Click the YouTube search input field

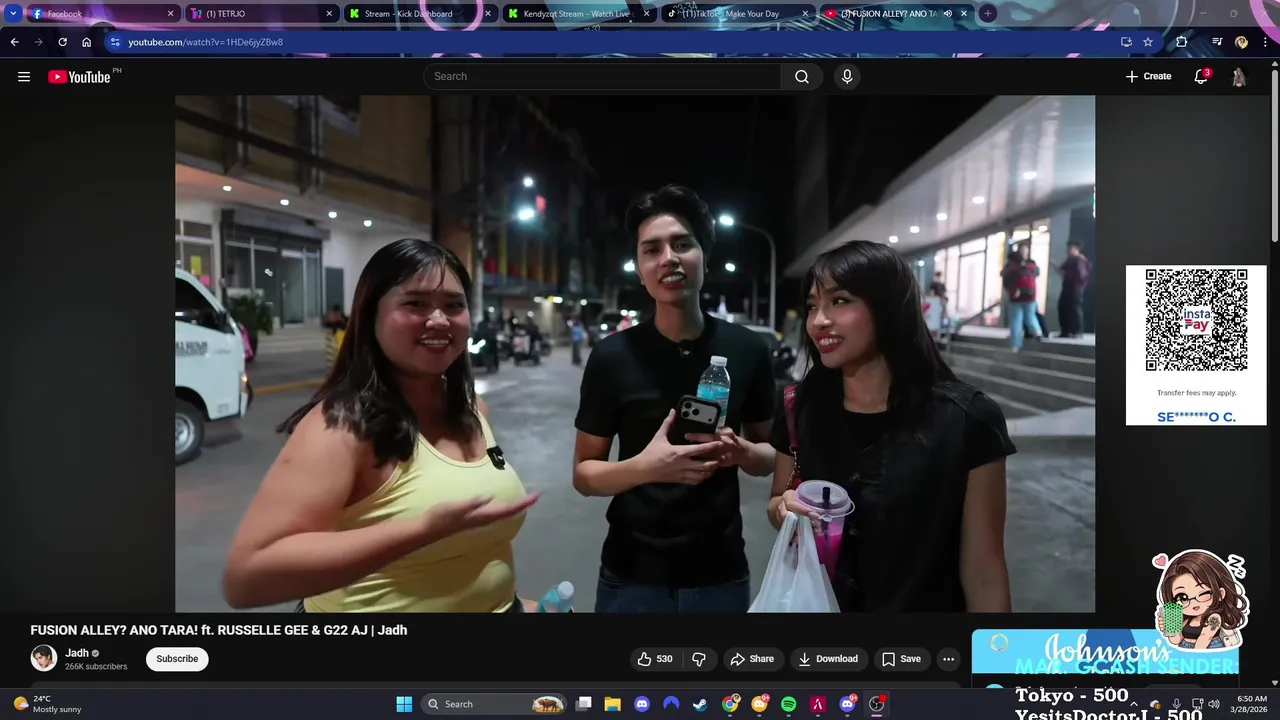click(x=603, y=76)
